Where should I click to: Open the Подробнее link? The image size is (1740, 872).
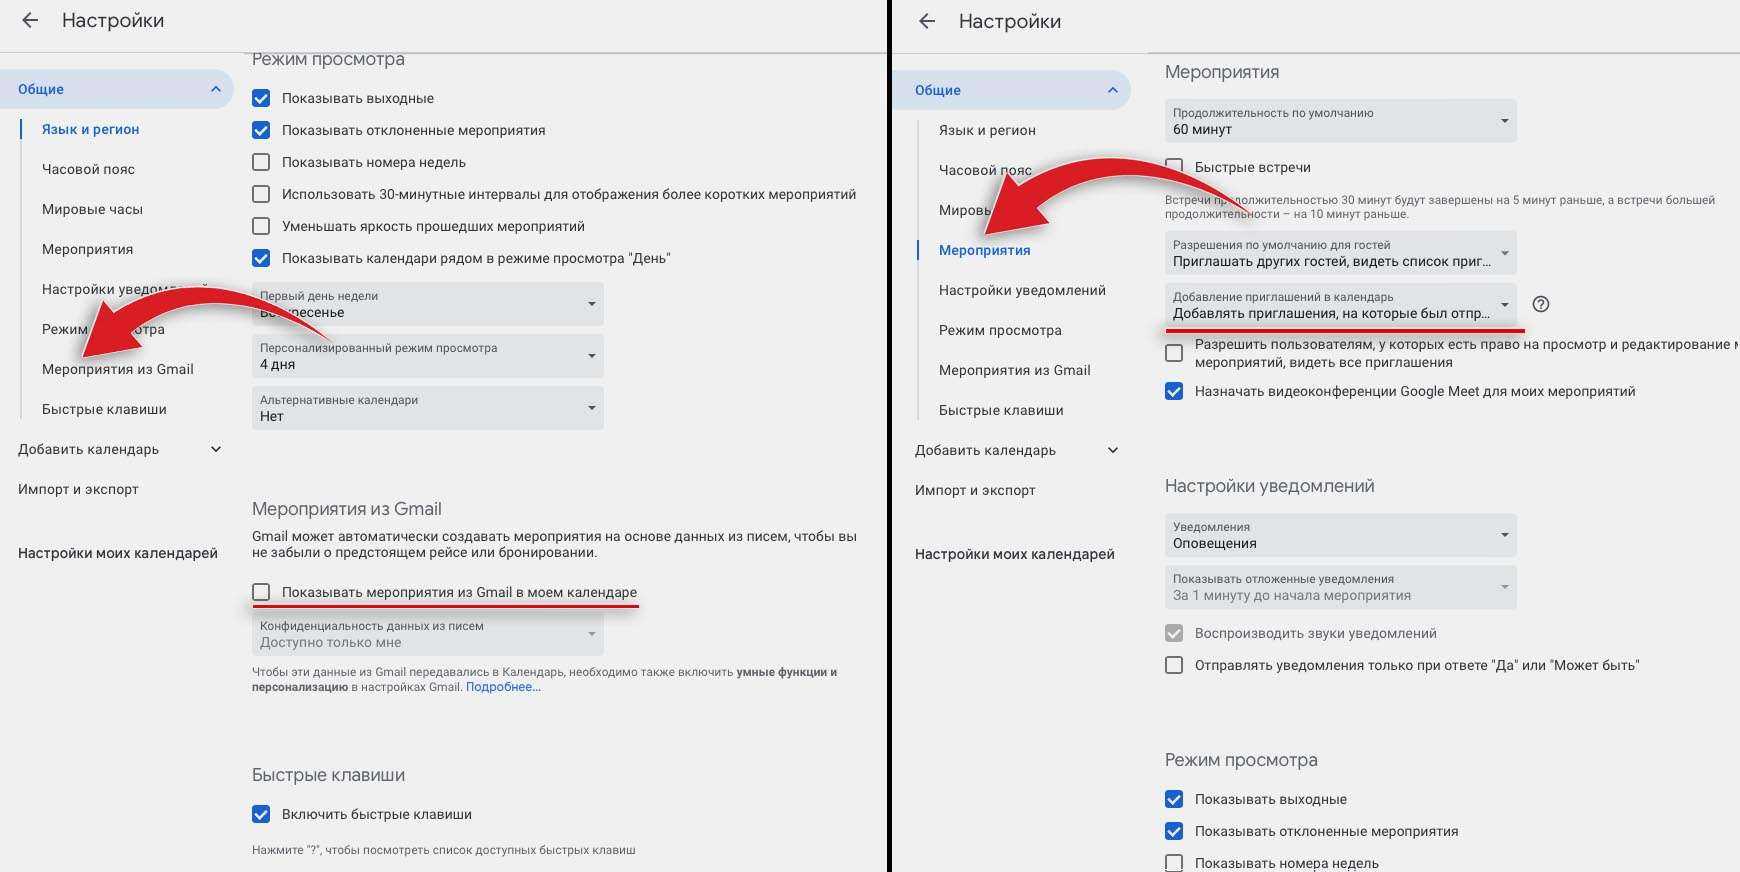(503, 687)
